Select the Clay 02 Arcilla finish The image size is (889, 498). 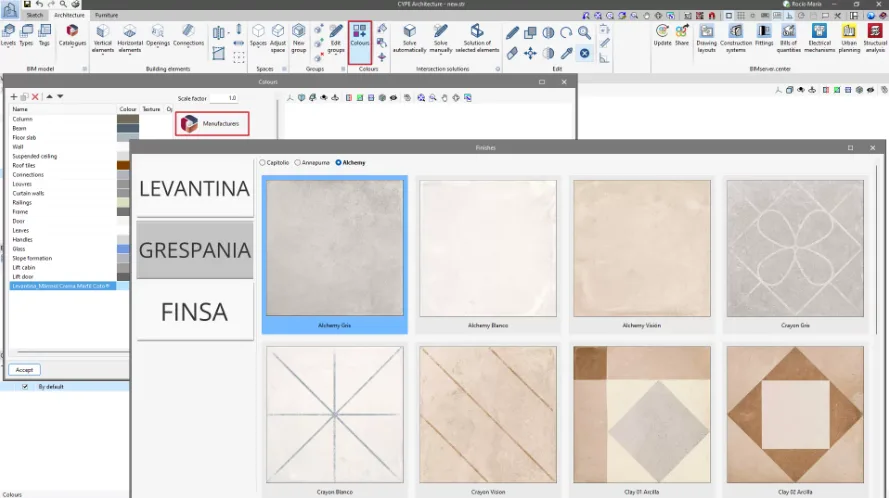(x=795, y=420)
